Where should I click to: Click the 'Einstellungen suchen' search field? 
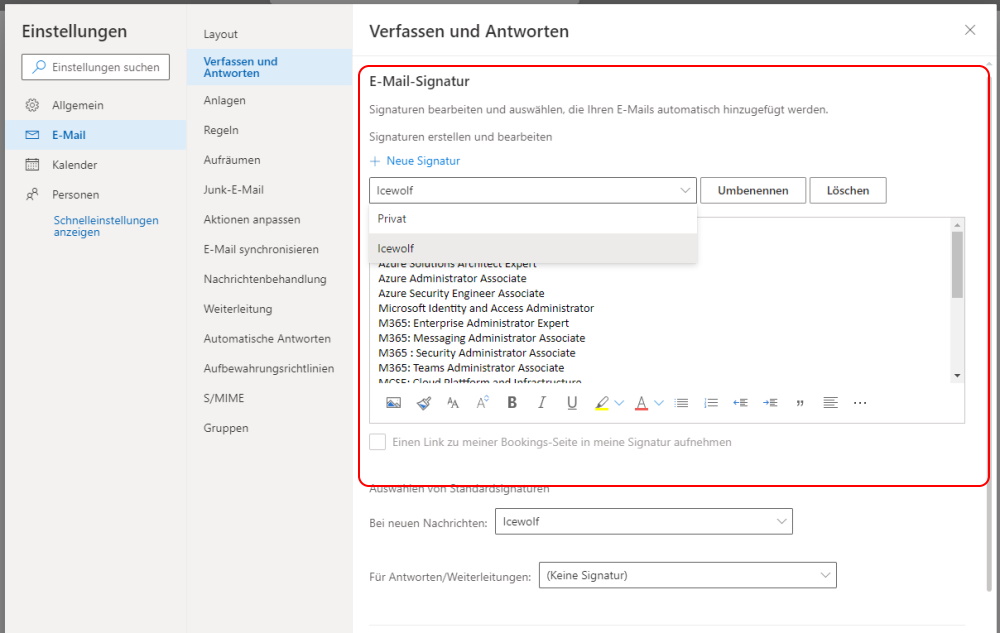[x=96, y=67]
